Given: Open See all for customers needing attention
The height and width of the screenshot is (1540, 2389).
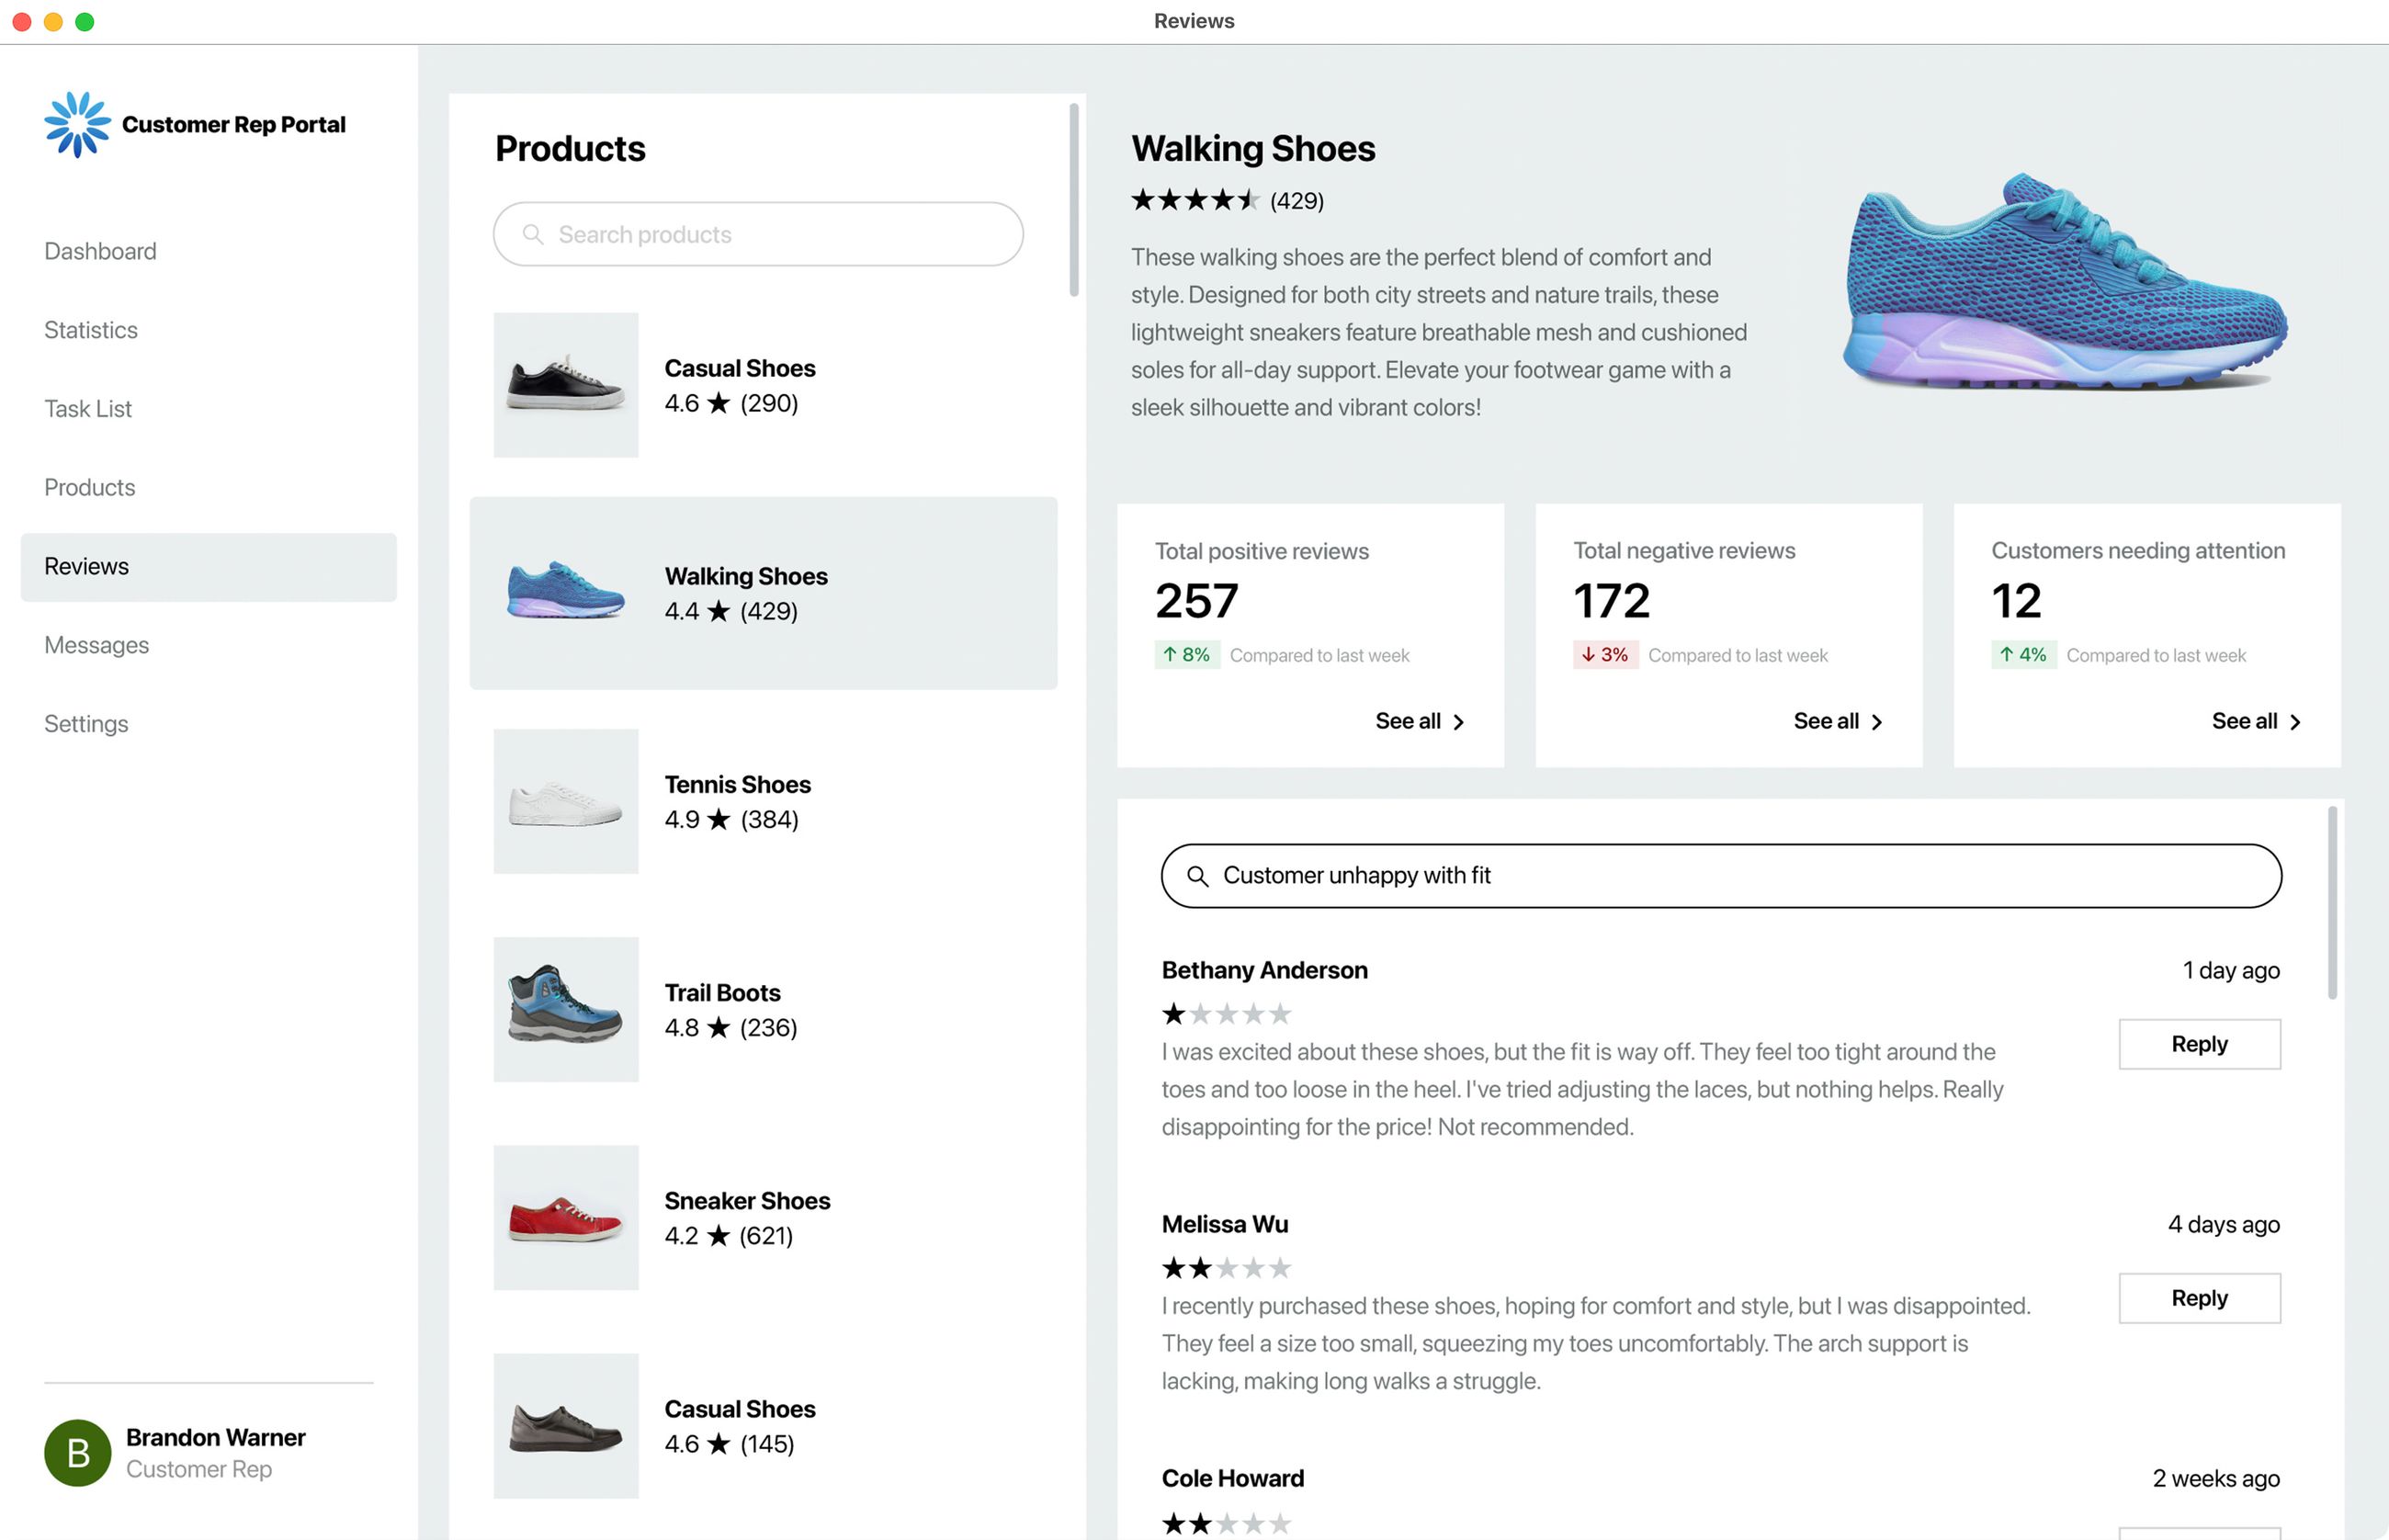Looking at the screenshot, I should pos(2255,721).
